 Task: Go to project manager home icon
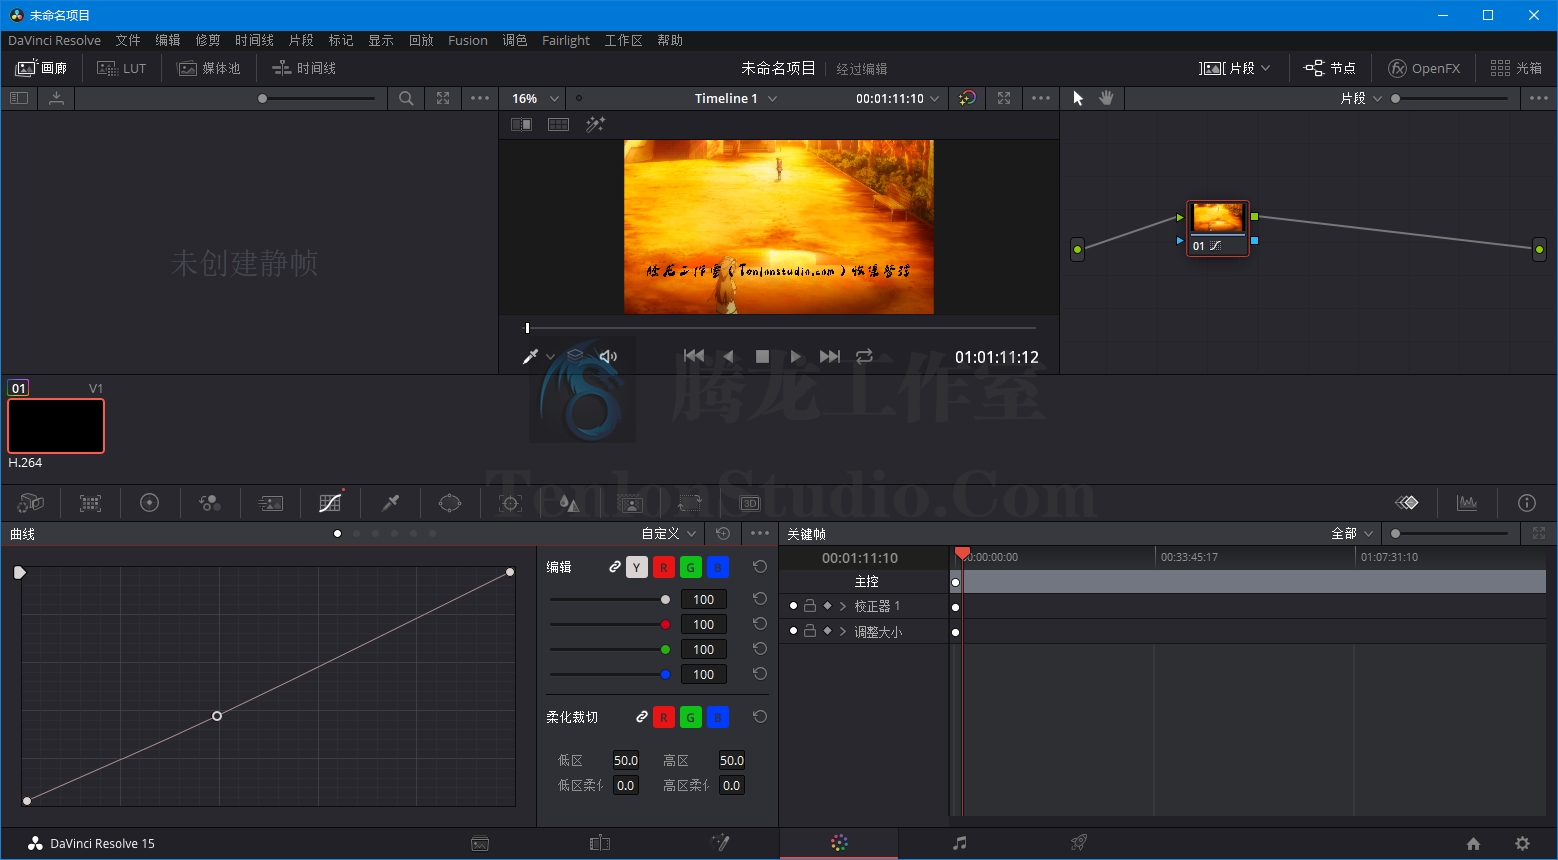click(1473, 843)
